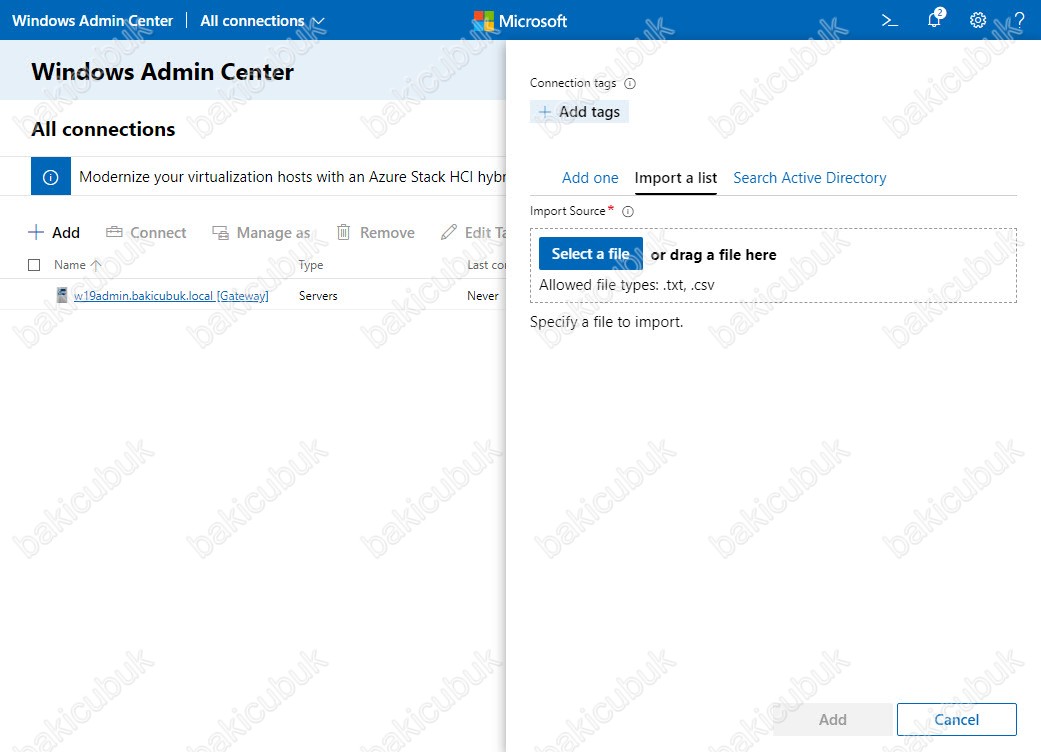Click the blue info banner icon
The image size is (1041, 752).
(50, 177)
